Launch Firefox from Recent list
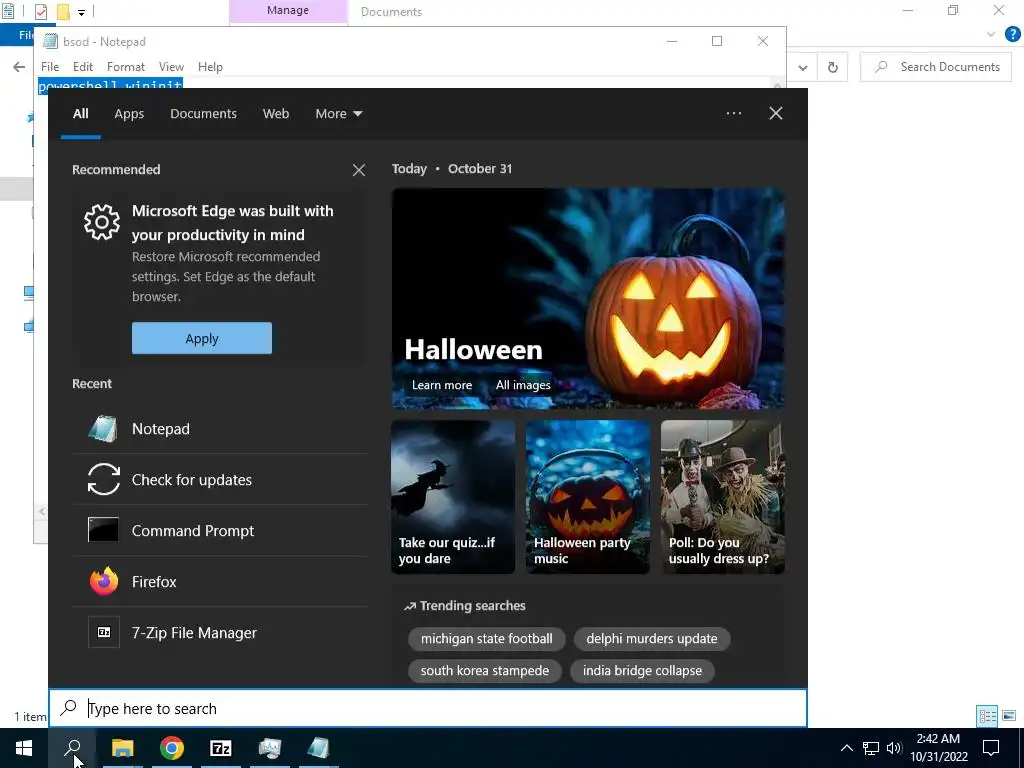 pyautogui.click(x=220, y=581)
